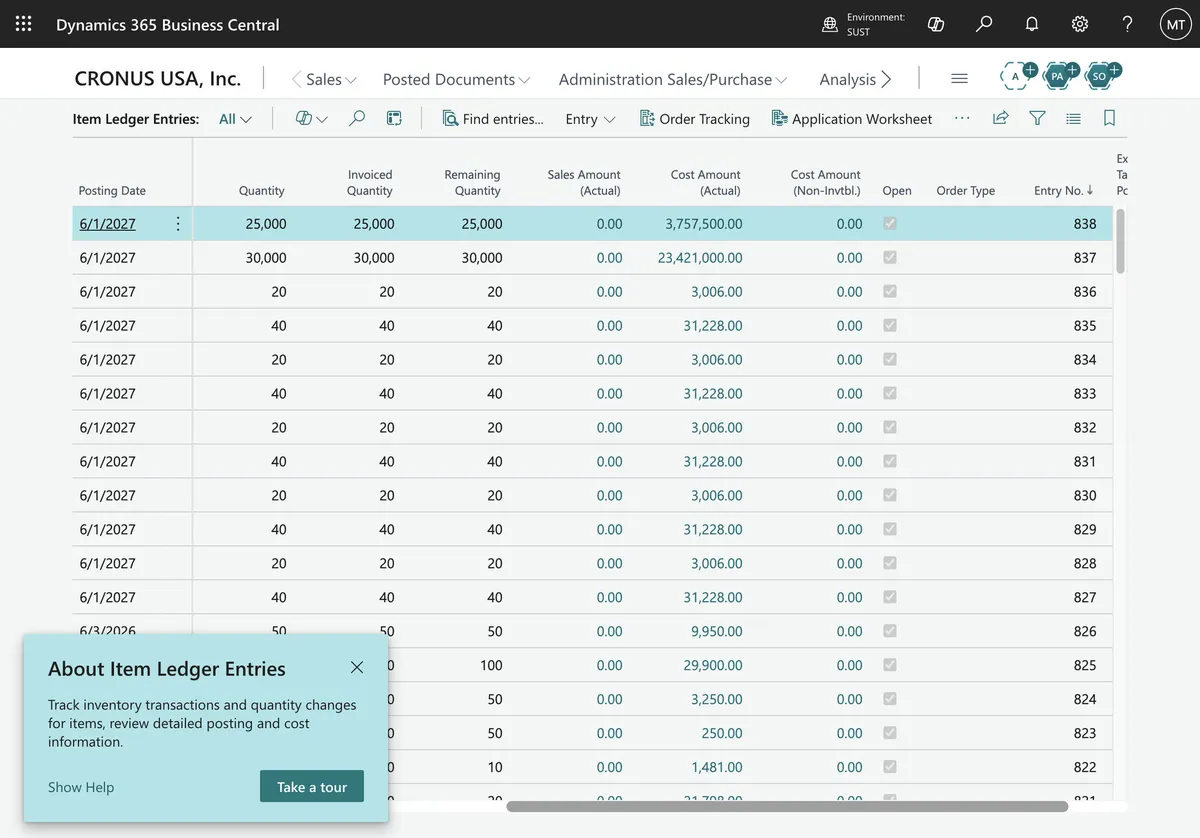Click the Share icon in the action bar
1200x838 pixels.
[1000, 118]
